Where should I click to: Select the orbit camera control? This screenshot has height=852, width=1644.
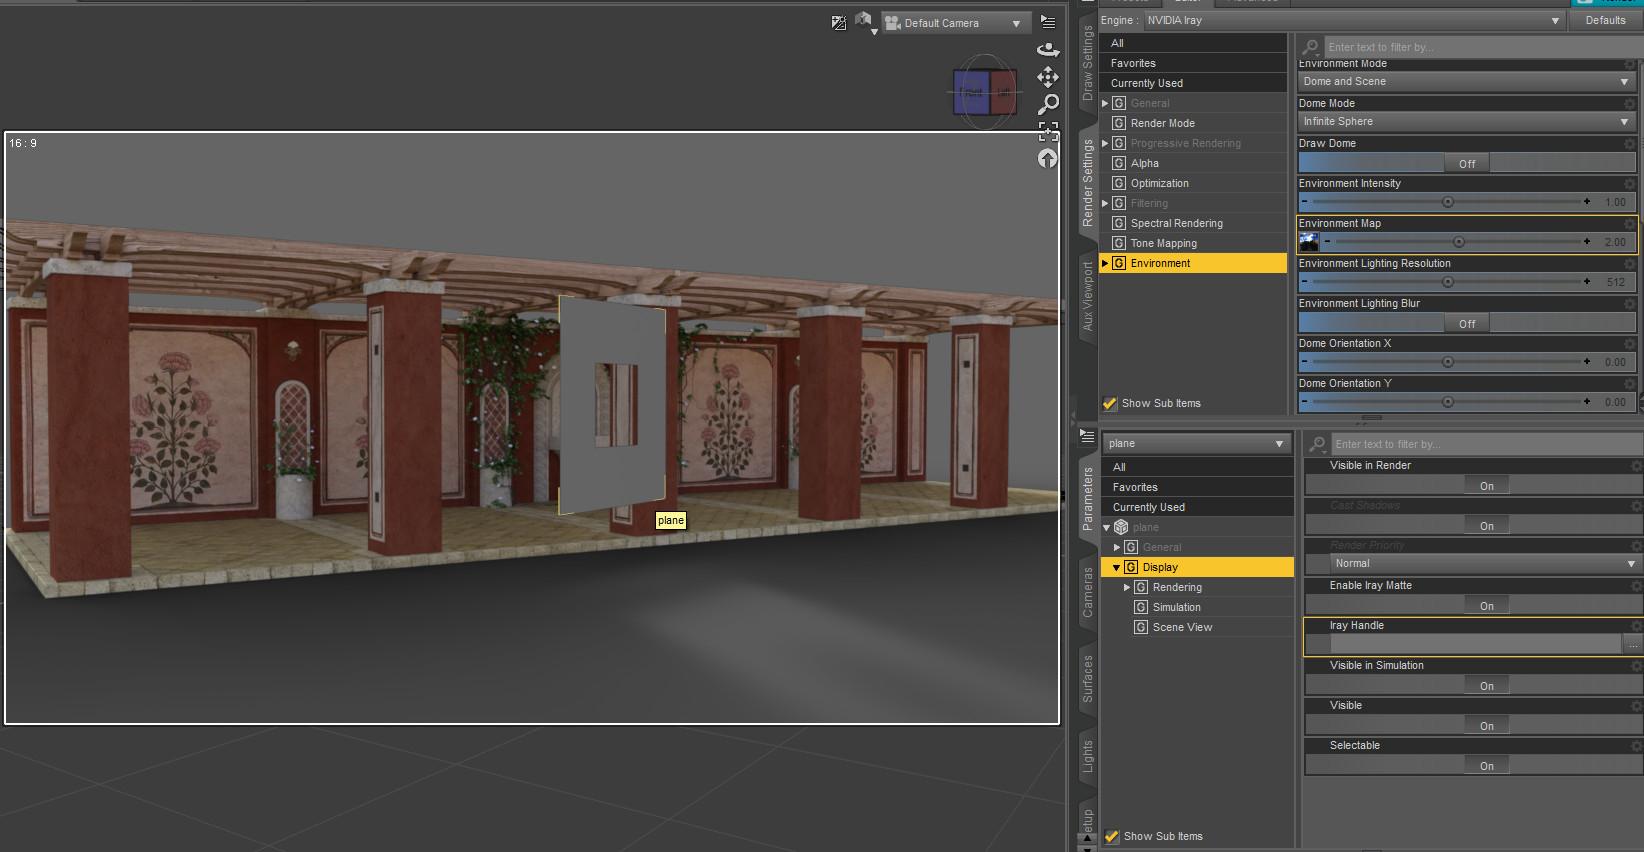tap(1048, 49)
